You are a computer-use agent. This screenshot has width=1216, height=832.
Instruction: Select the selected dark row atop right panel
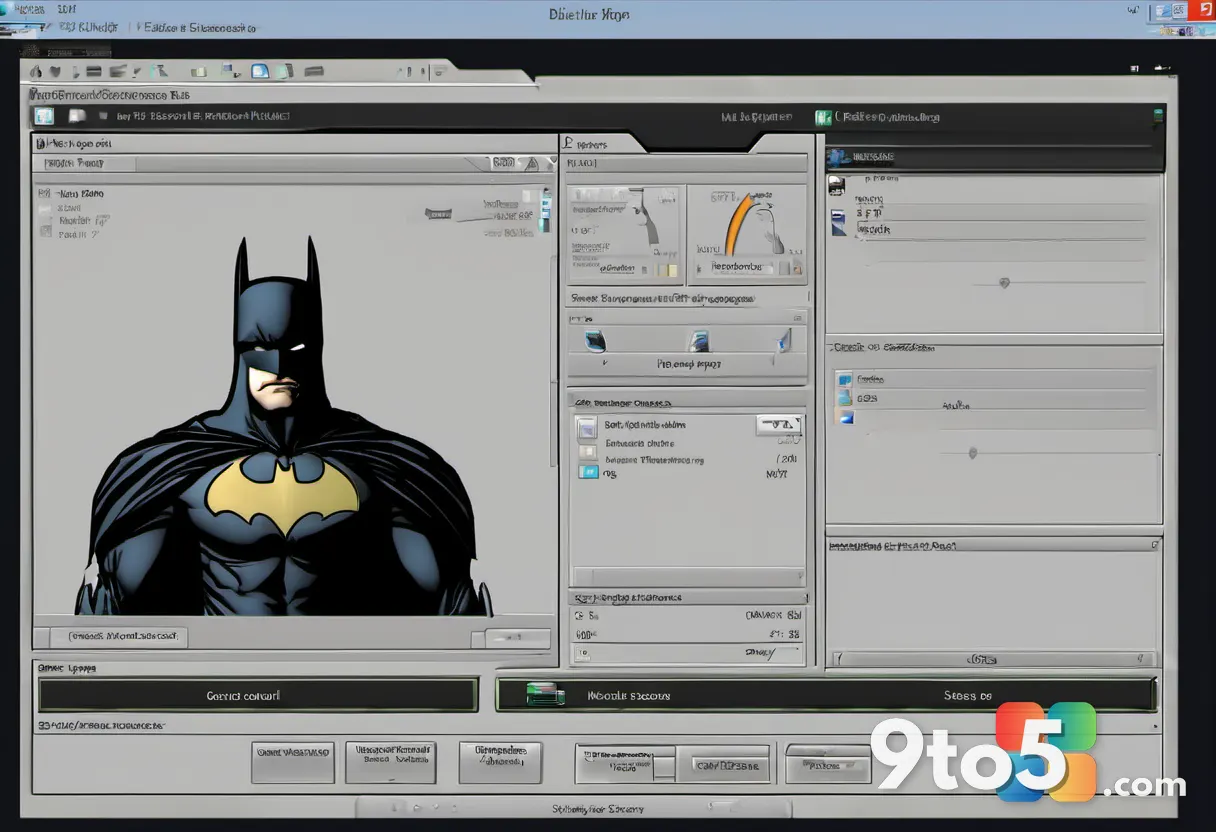tap(994, 157)
